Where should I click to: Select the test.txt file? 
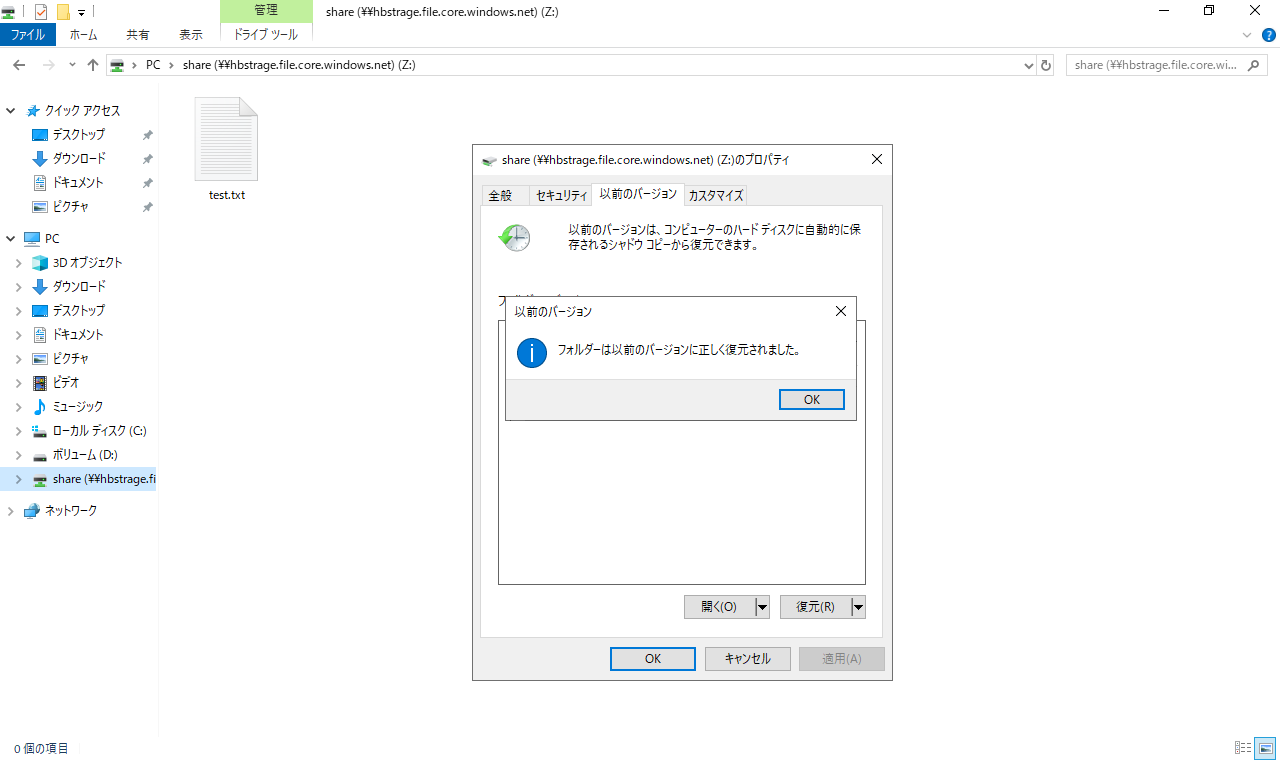(227, 150)
